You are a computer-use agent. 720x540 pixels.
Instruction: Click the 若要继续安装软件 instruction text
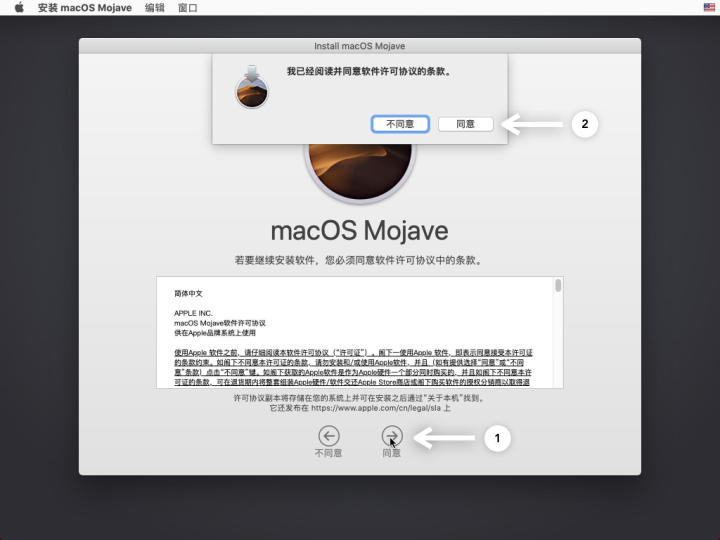coord(359,260)
